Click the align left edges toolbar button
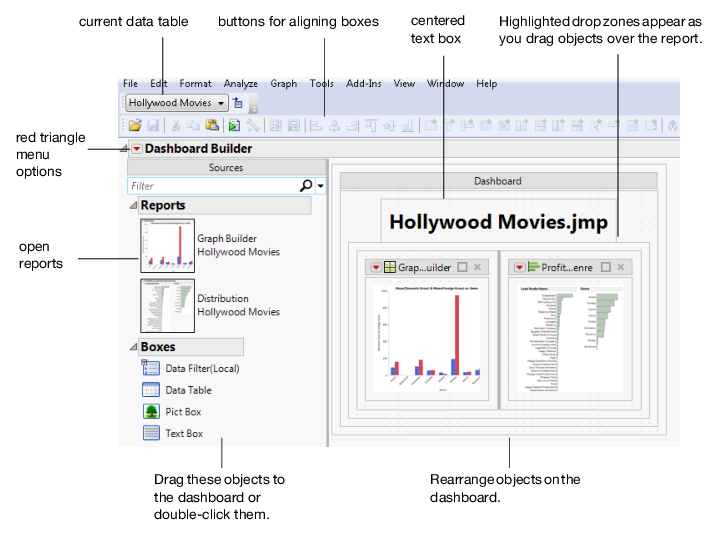The image size is (706, 549). coord(314,126)
